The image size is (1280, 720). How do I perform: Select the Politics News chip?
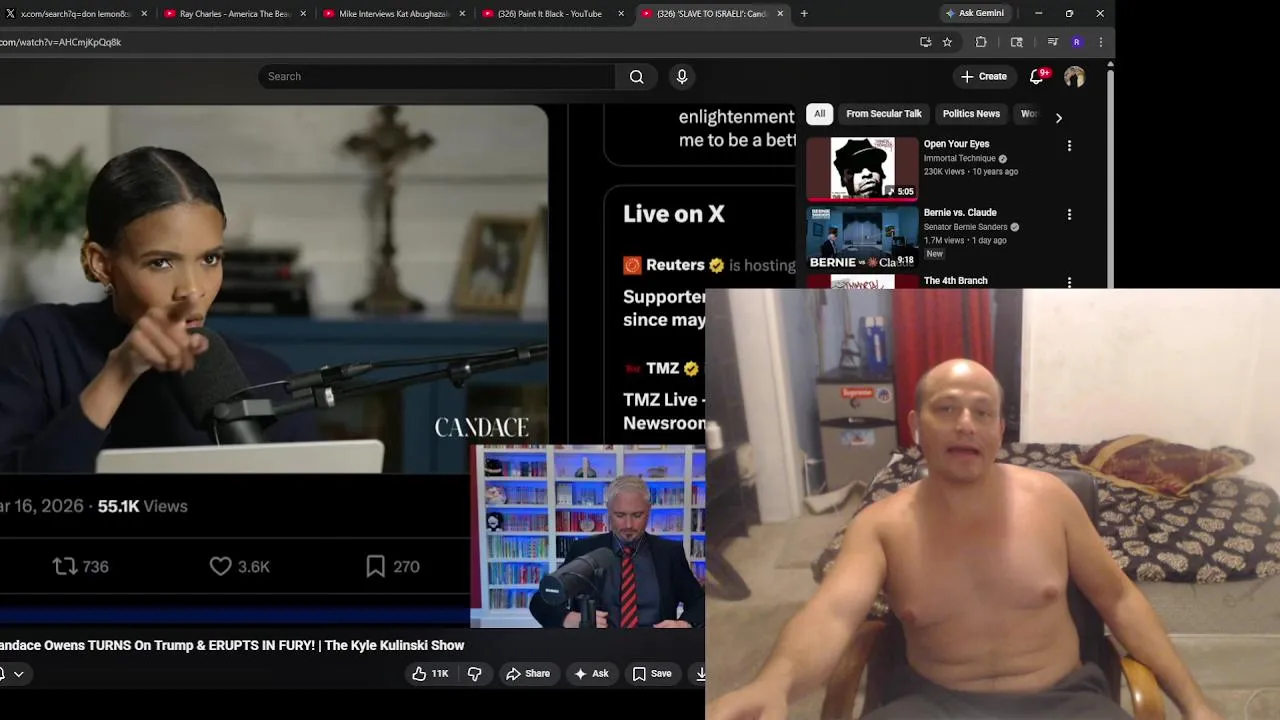971,114
